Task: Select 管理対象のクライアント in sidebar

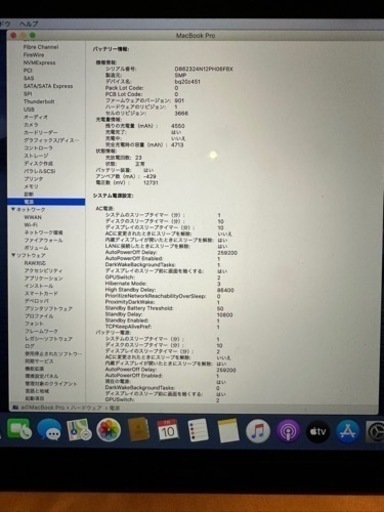Action: [51, 384]
